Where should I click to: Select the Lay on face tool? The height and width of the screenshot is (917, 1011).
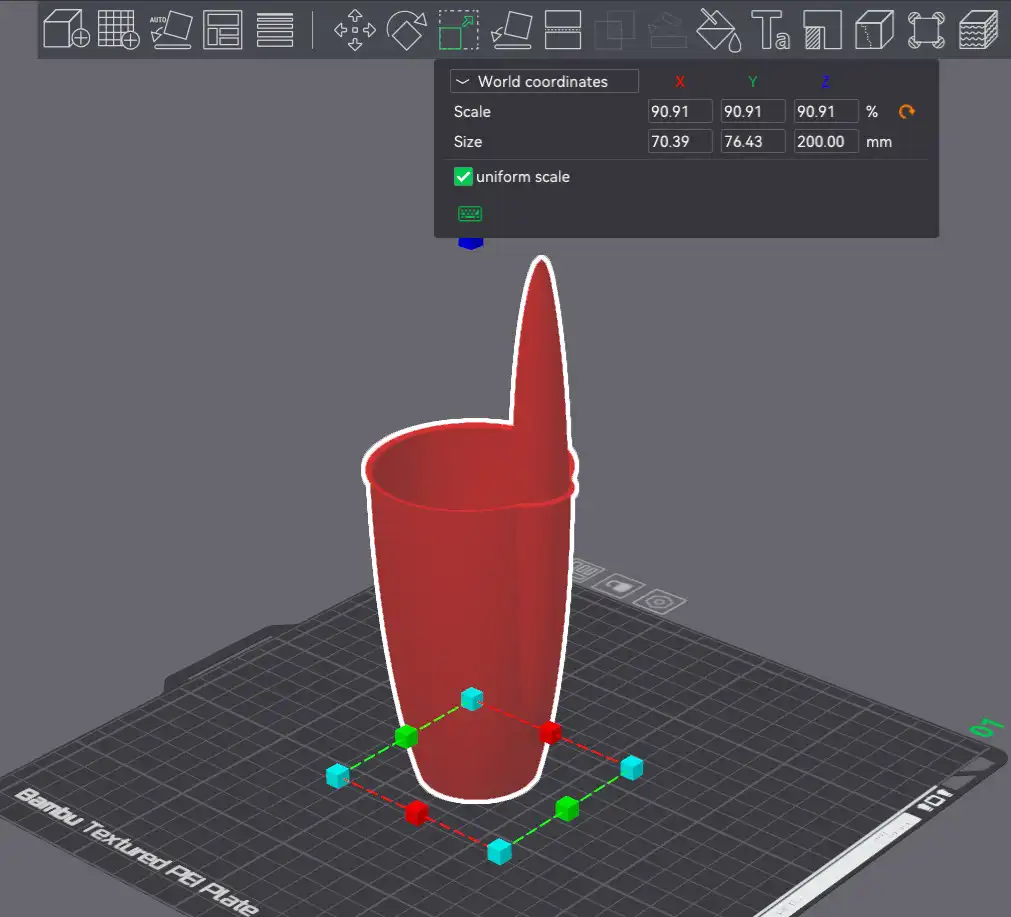(510, 29)
